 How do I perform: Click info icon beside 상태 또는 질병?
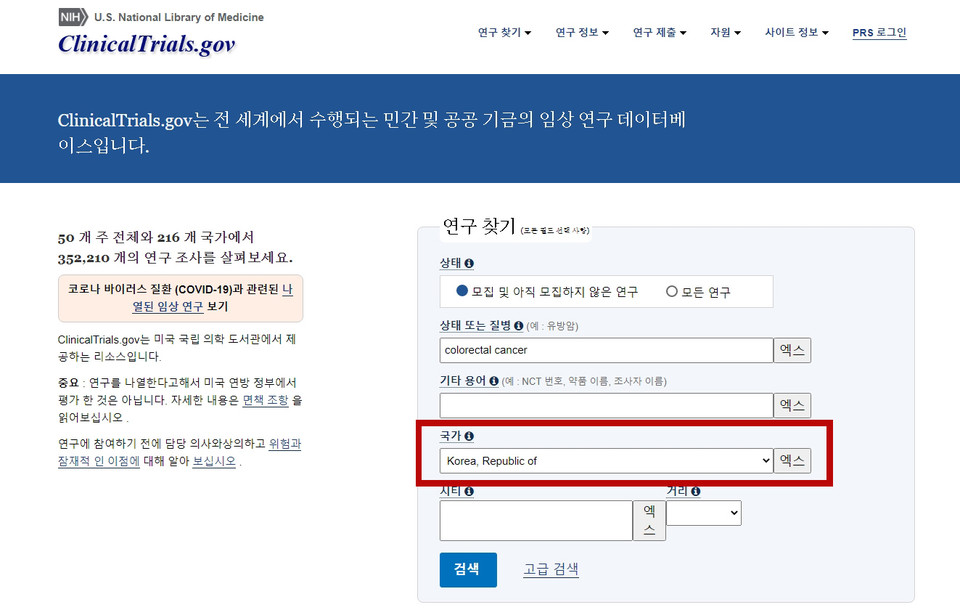point(519,326)
